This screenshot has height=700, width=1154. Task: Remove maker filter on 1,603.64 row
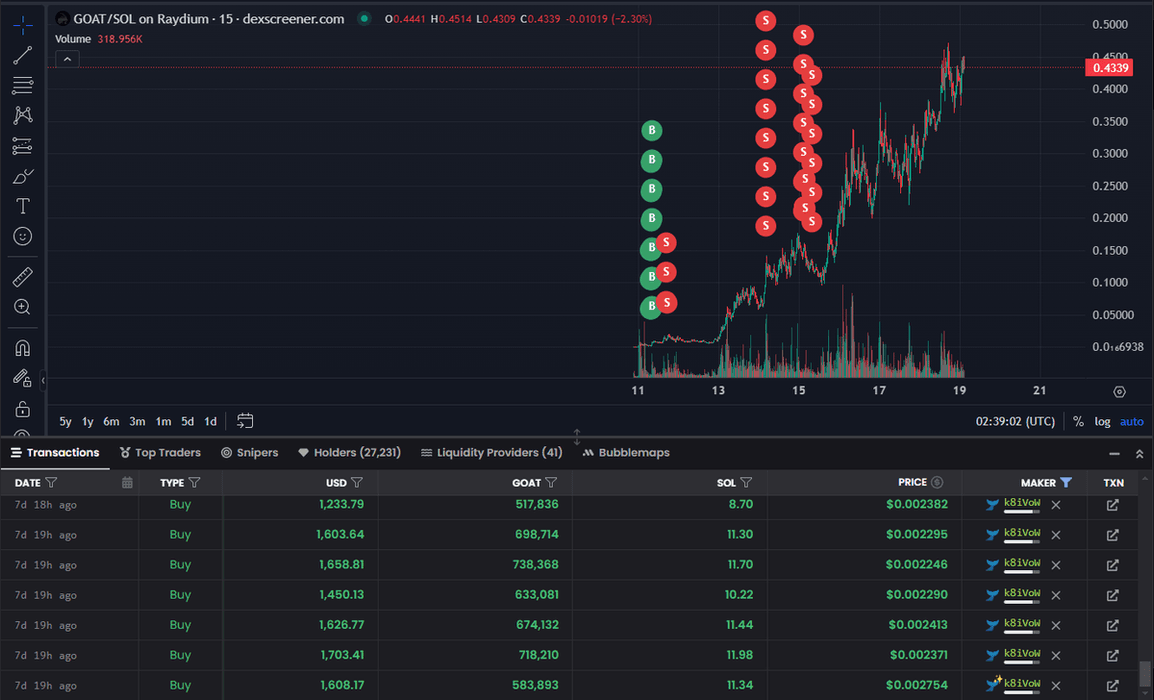[x=1055, y=535]
